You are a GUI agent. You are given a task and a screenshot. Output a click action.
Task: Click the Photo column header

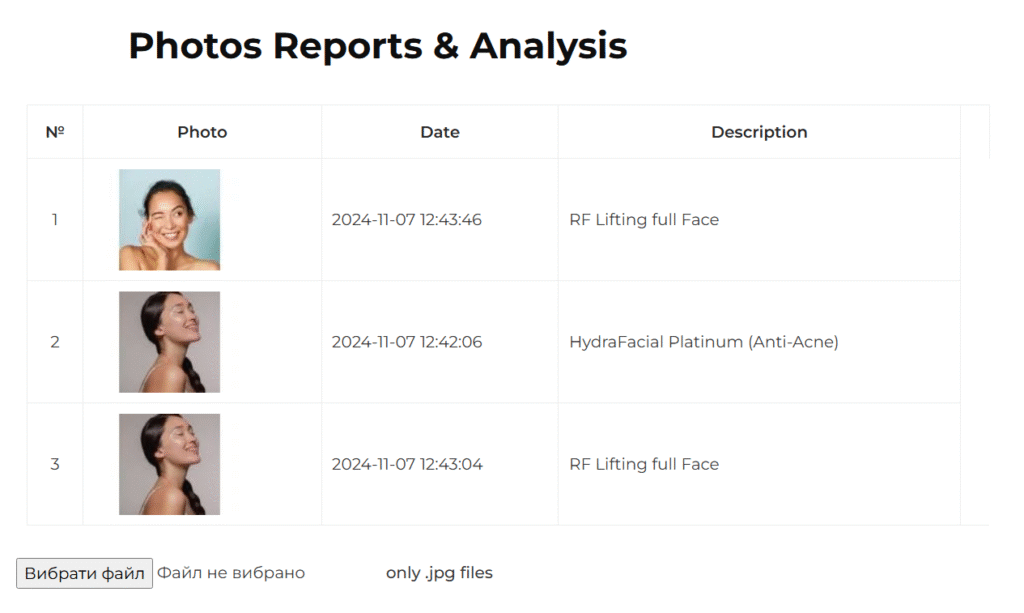(x=202, y=132)
